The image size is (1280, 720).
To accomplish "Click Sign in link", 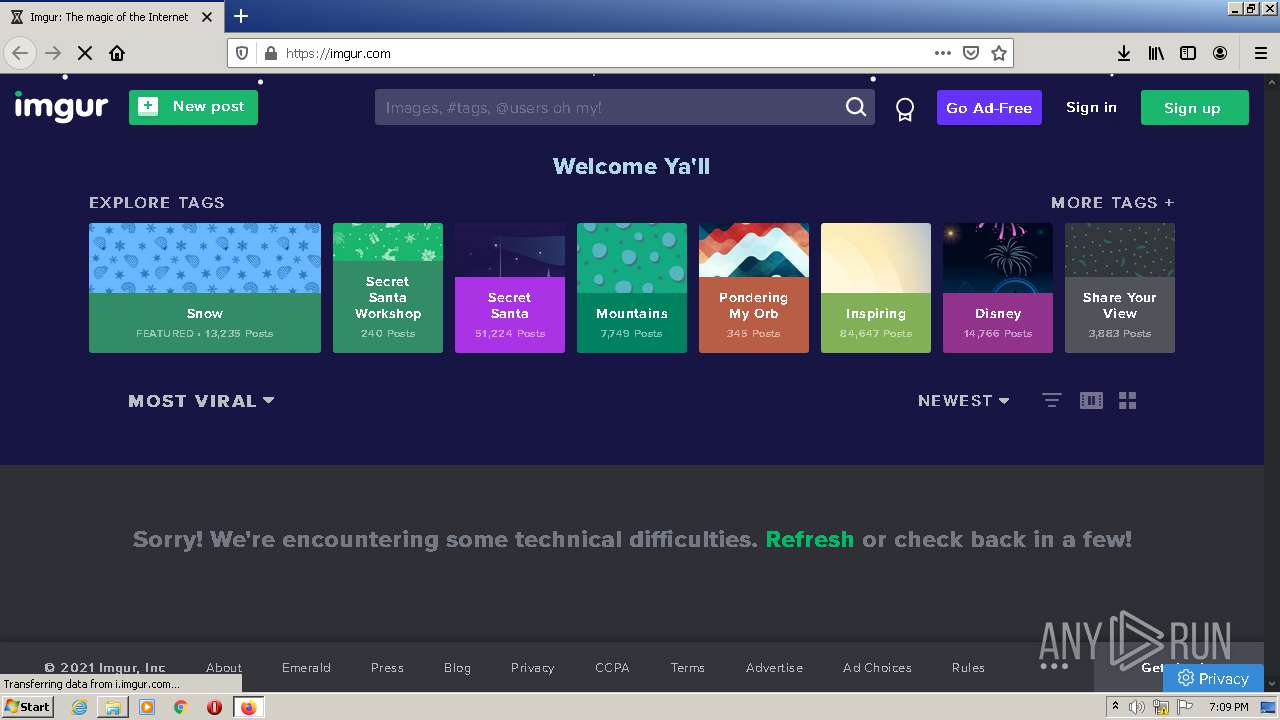I will [1091, 107].
